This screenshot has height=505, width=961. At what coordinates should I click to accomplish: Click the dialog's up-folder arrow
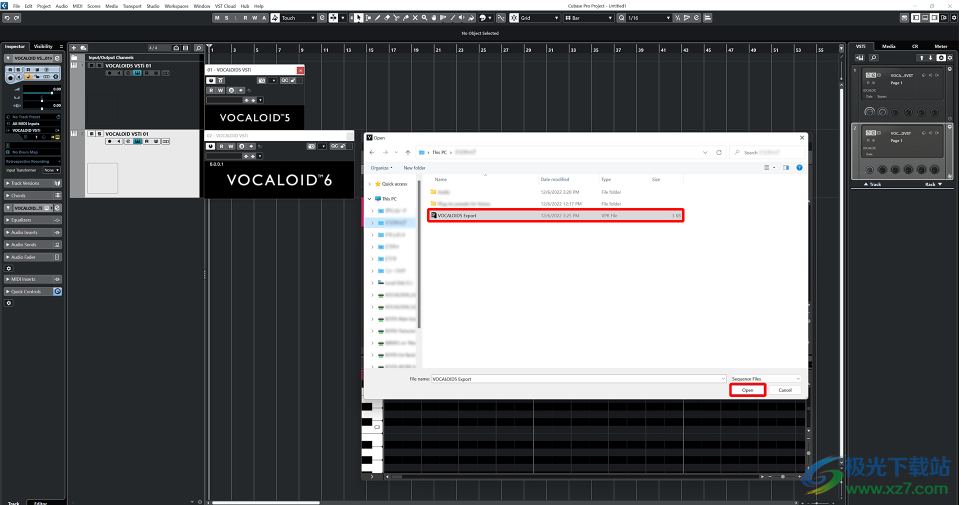pyautogui.click(x=408, y=152)
